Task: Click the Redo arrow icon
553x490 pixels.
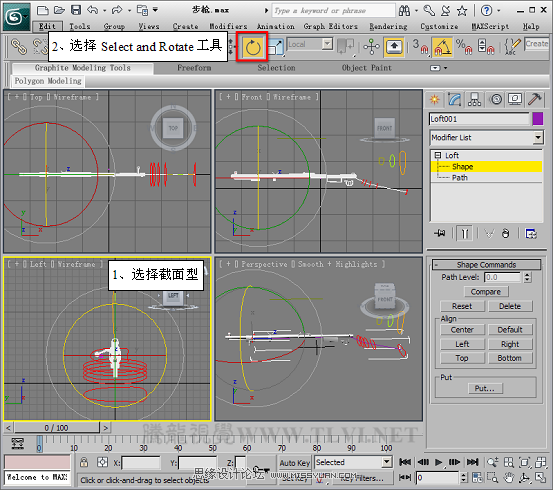Action: click(117, 10)
